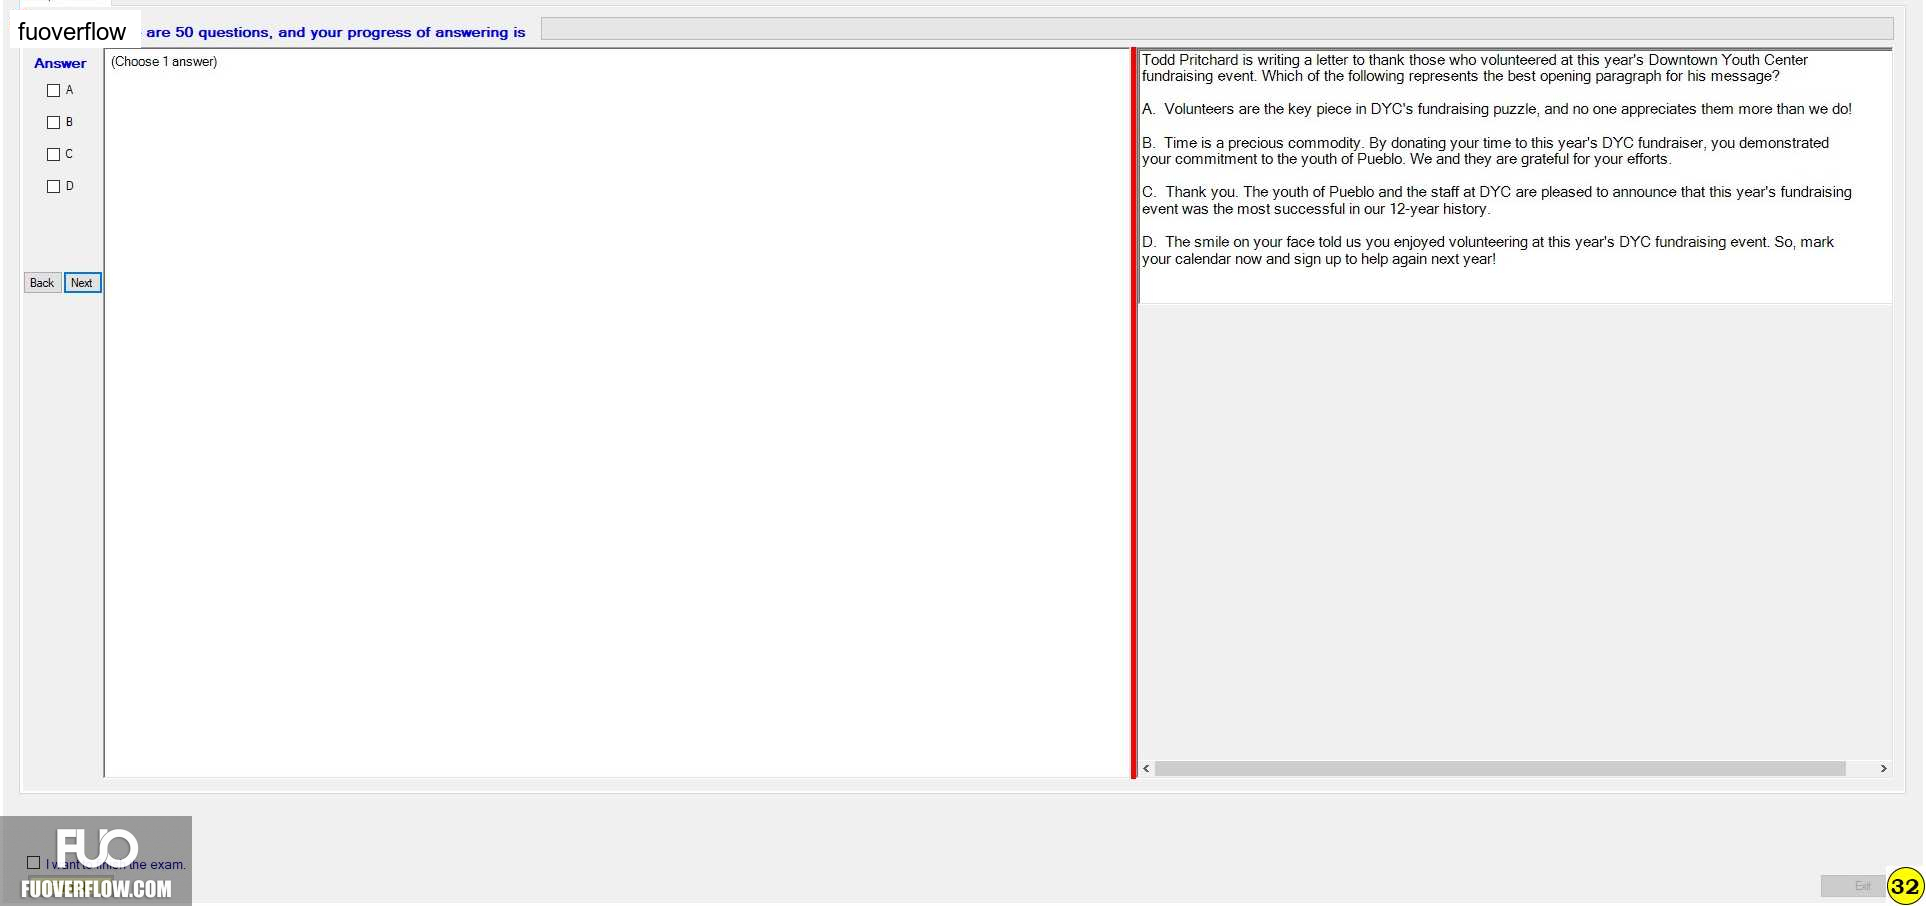Check answer option B checkbox
Image resolution: width=1926 pixels, height=906 pixels.
[x=54, y=123]
